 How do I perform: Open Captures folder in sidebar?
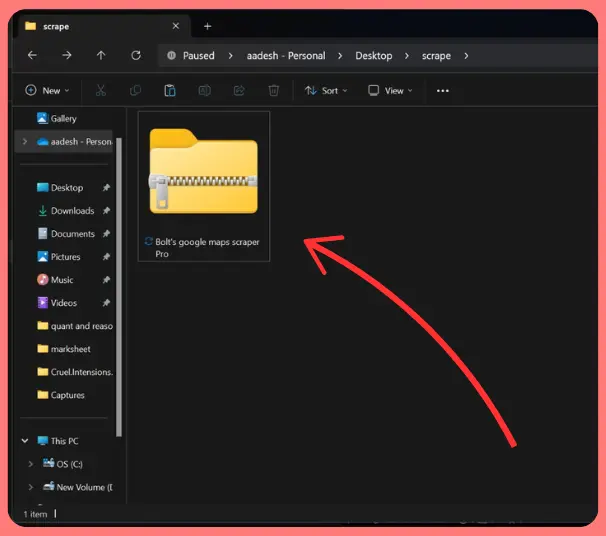(x=61, y=395)
